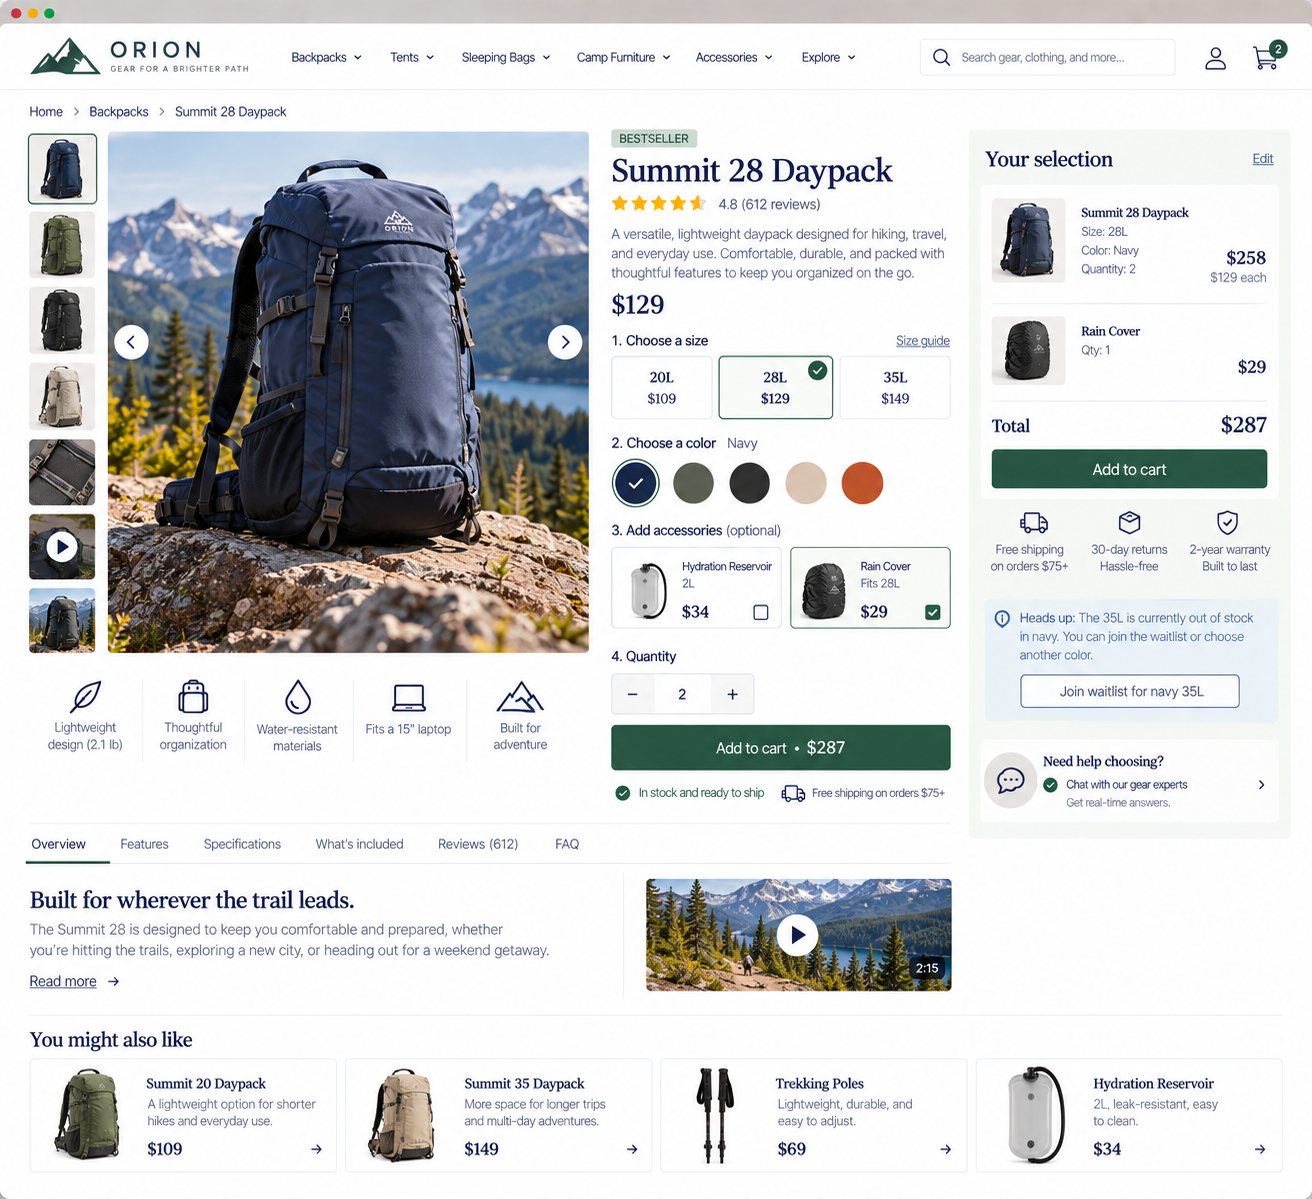
Task: Choose the orange color swatch
Action: click(x=862, y=483)
